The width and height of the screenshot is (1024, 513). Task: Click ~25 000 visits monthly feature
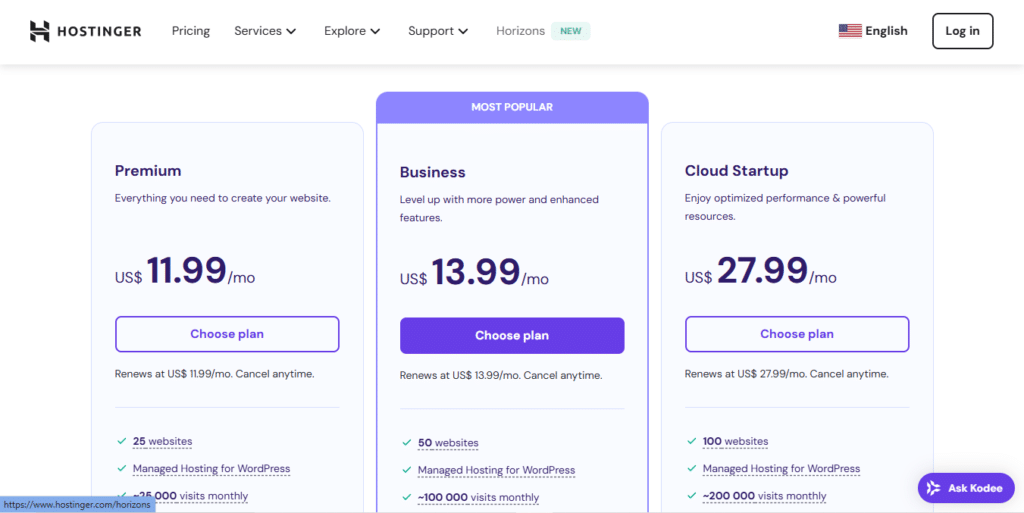[191, 496]
